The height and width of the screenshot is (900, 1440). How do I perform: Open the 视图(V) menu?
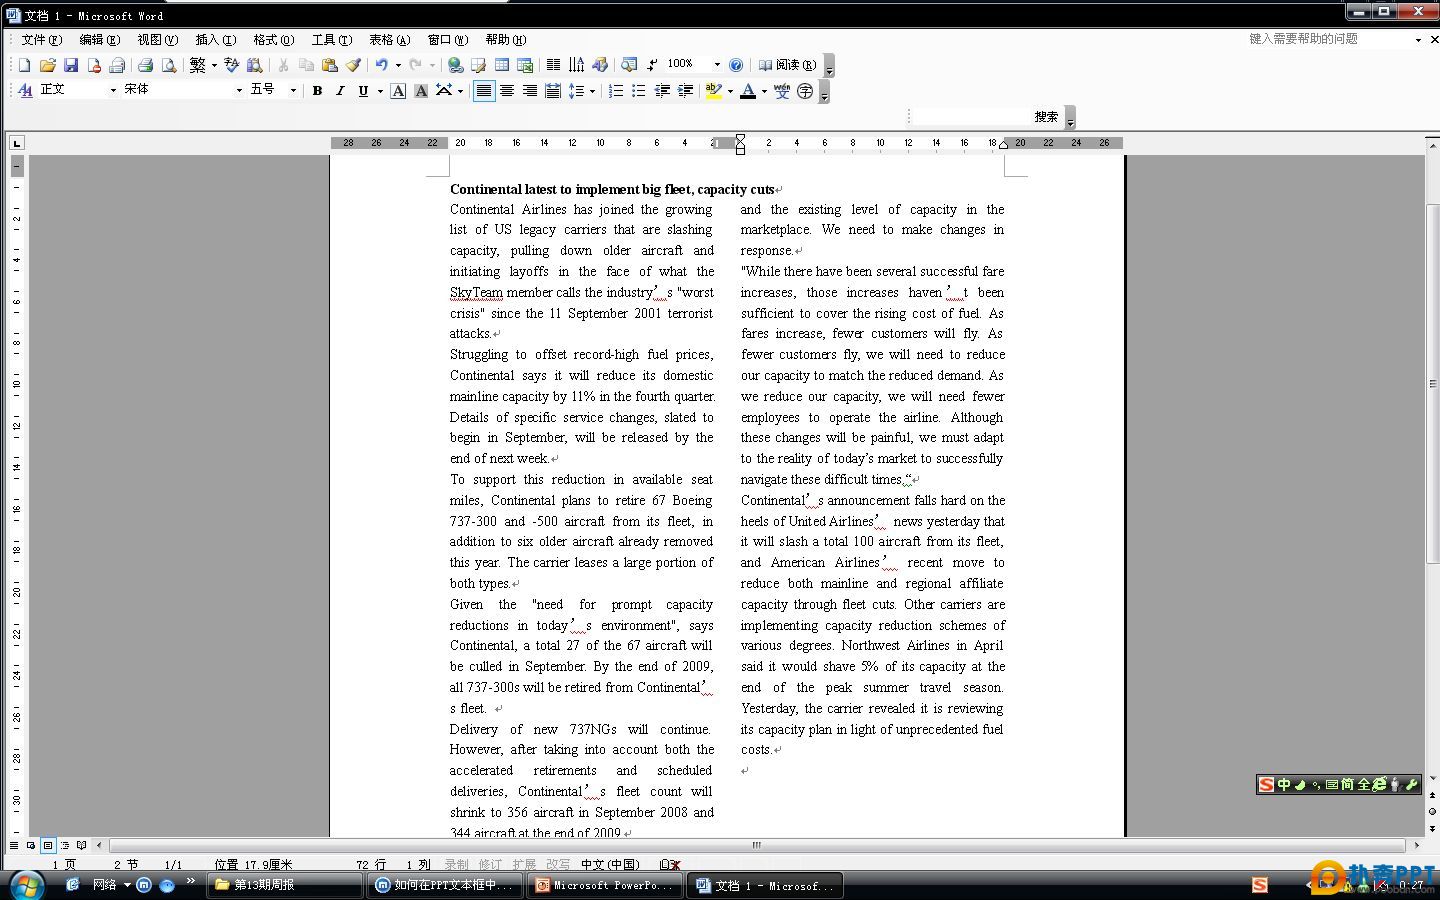(157, 40)
